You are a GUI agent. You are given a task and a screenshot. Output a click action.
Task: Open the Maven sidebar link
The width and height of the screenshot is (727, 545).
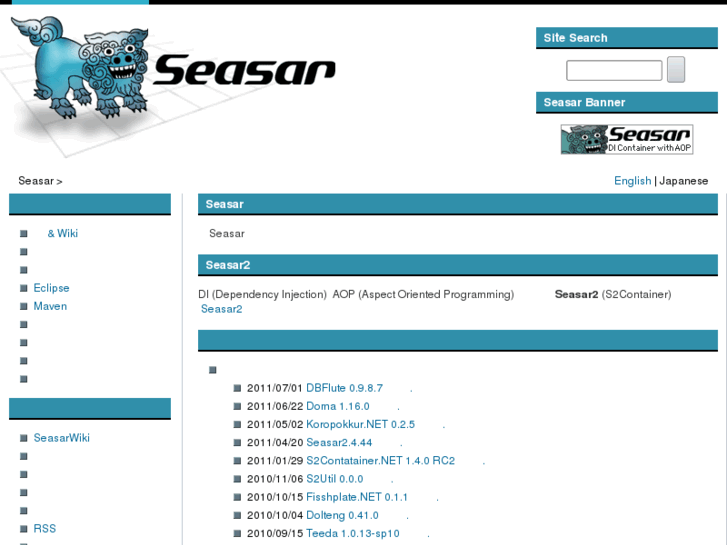point(50,306)
